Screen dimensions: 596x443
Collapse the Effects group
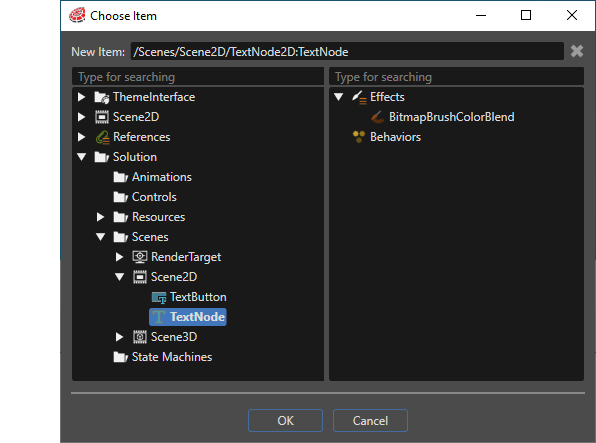click(x=338, y=97)
